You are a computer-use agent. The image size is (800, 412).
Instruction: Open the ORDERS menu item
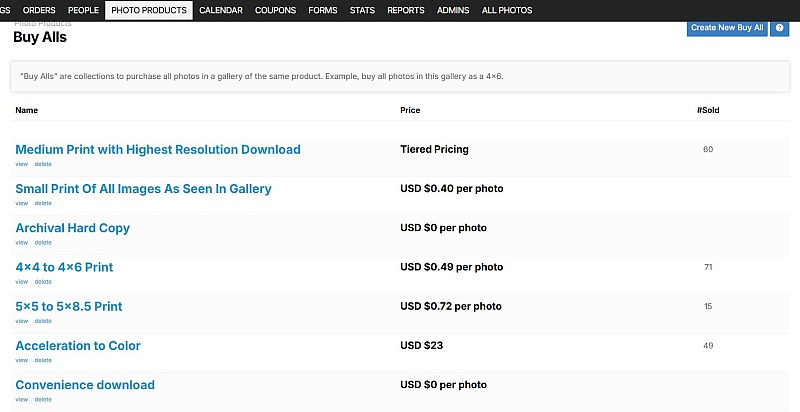[x=39, y=10]
